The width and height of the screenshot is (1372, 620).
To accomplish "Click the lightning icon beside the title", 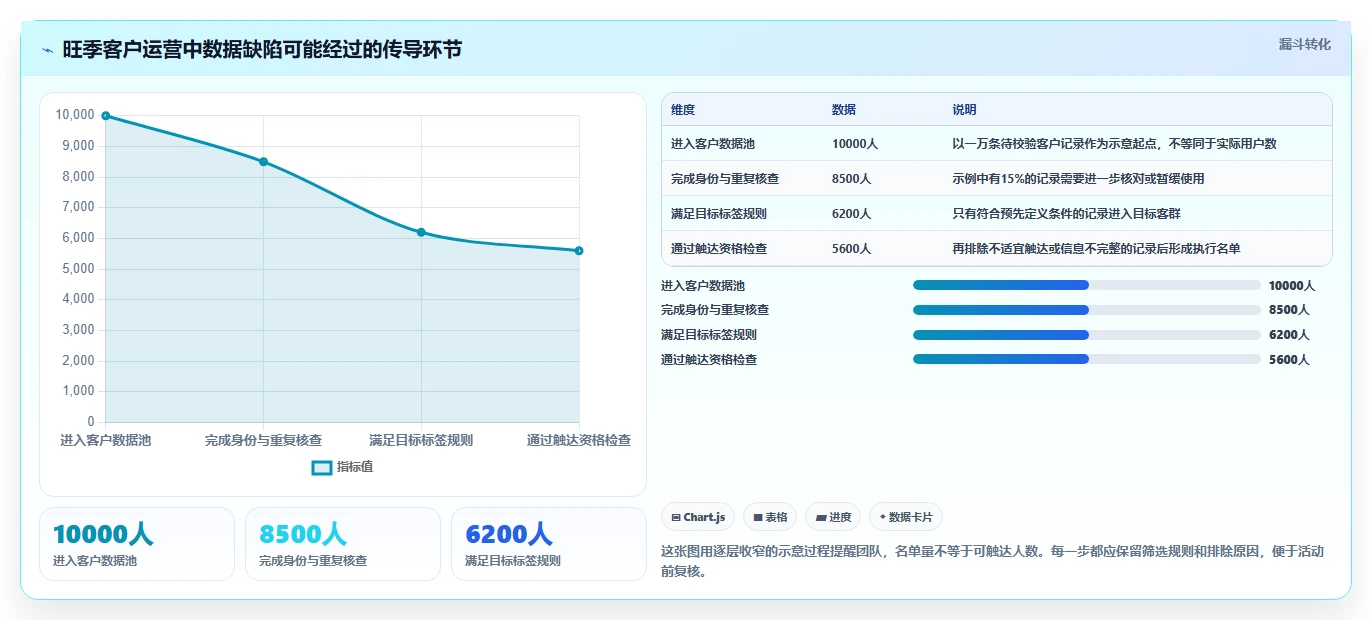I will [47, 50].
